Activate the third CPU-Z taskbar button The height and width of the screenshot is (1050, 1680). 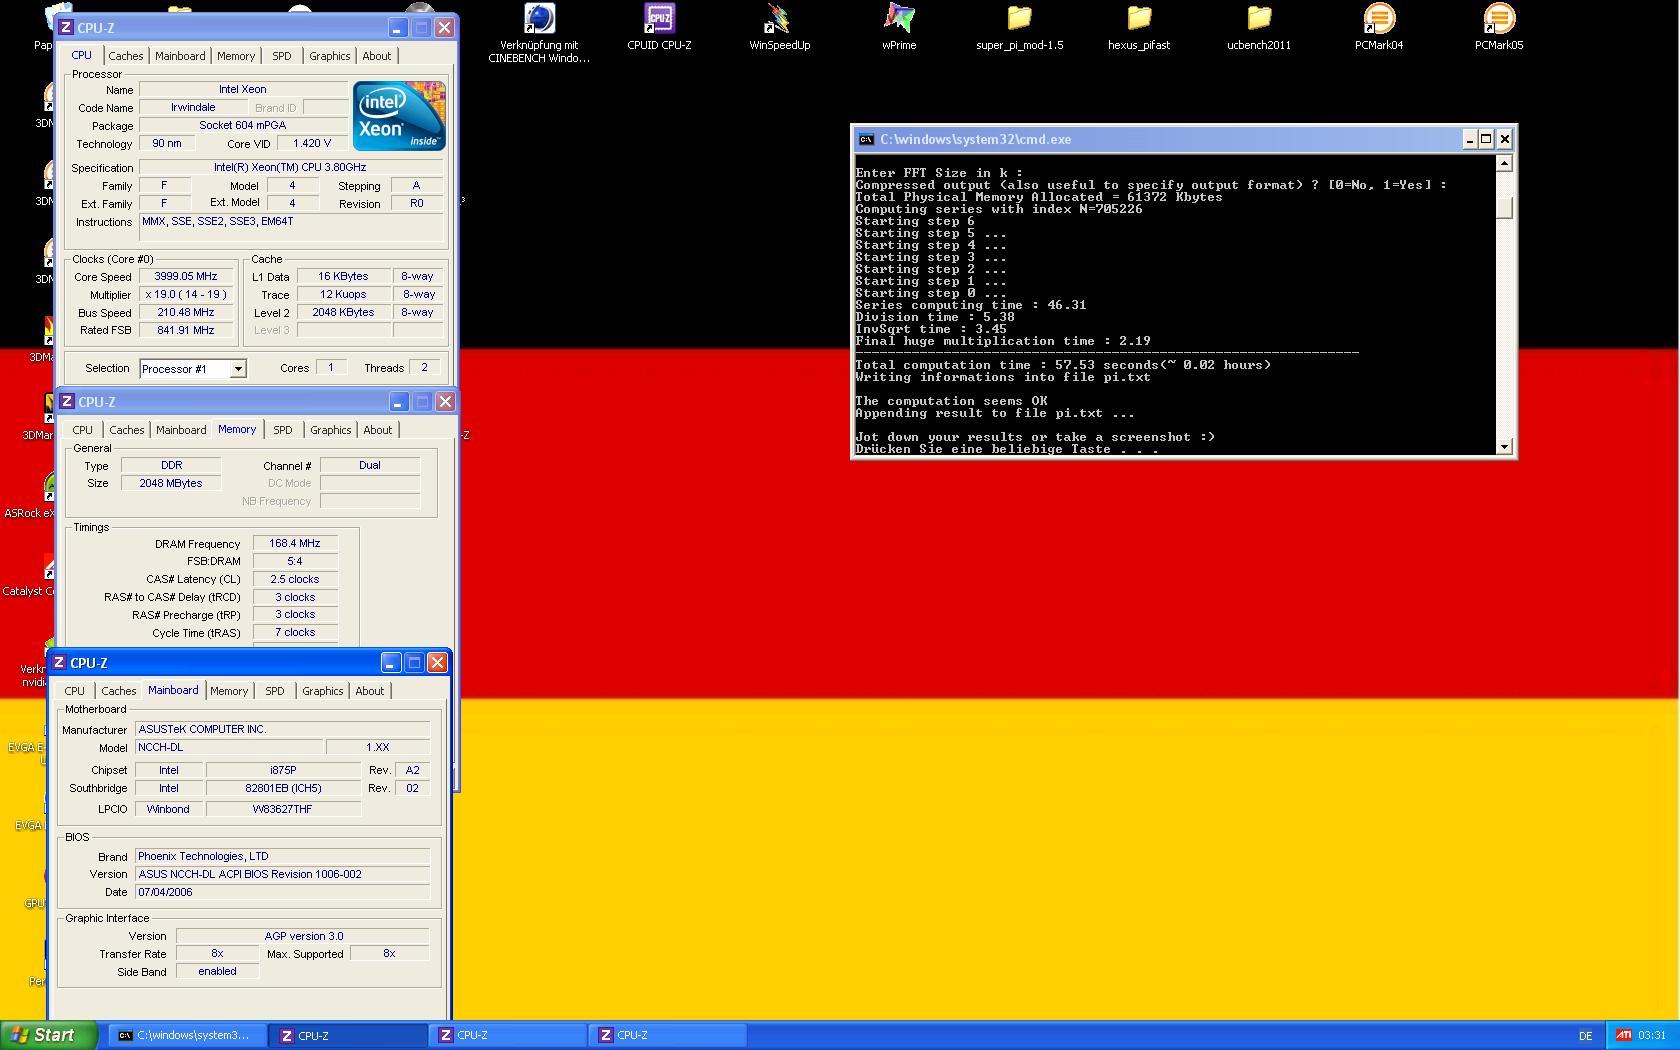coord(668,1035)
